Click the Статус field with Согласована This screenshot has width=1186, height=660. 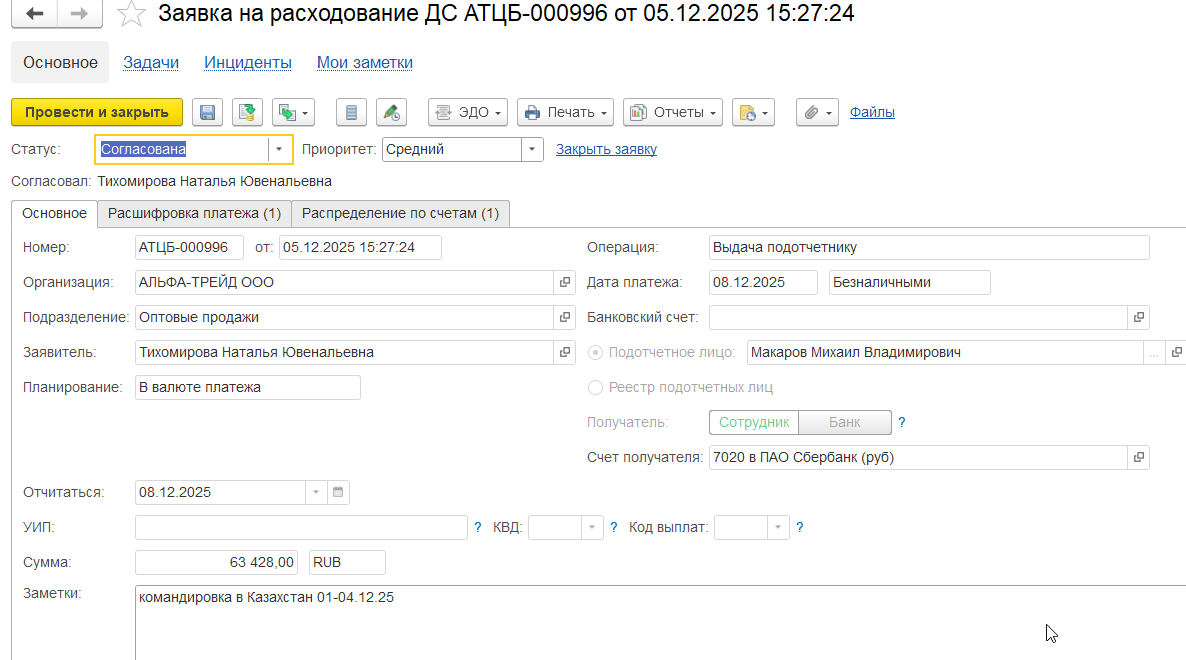click(x=182, y=150)
